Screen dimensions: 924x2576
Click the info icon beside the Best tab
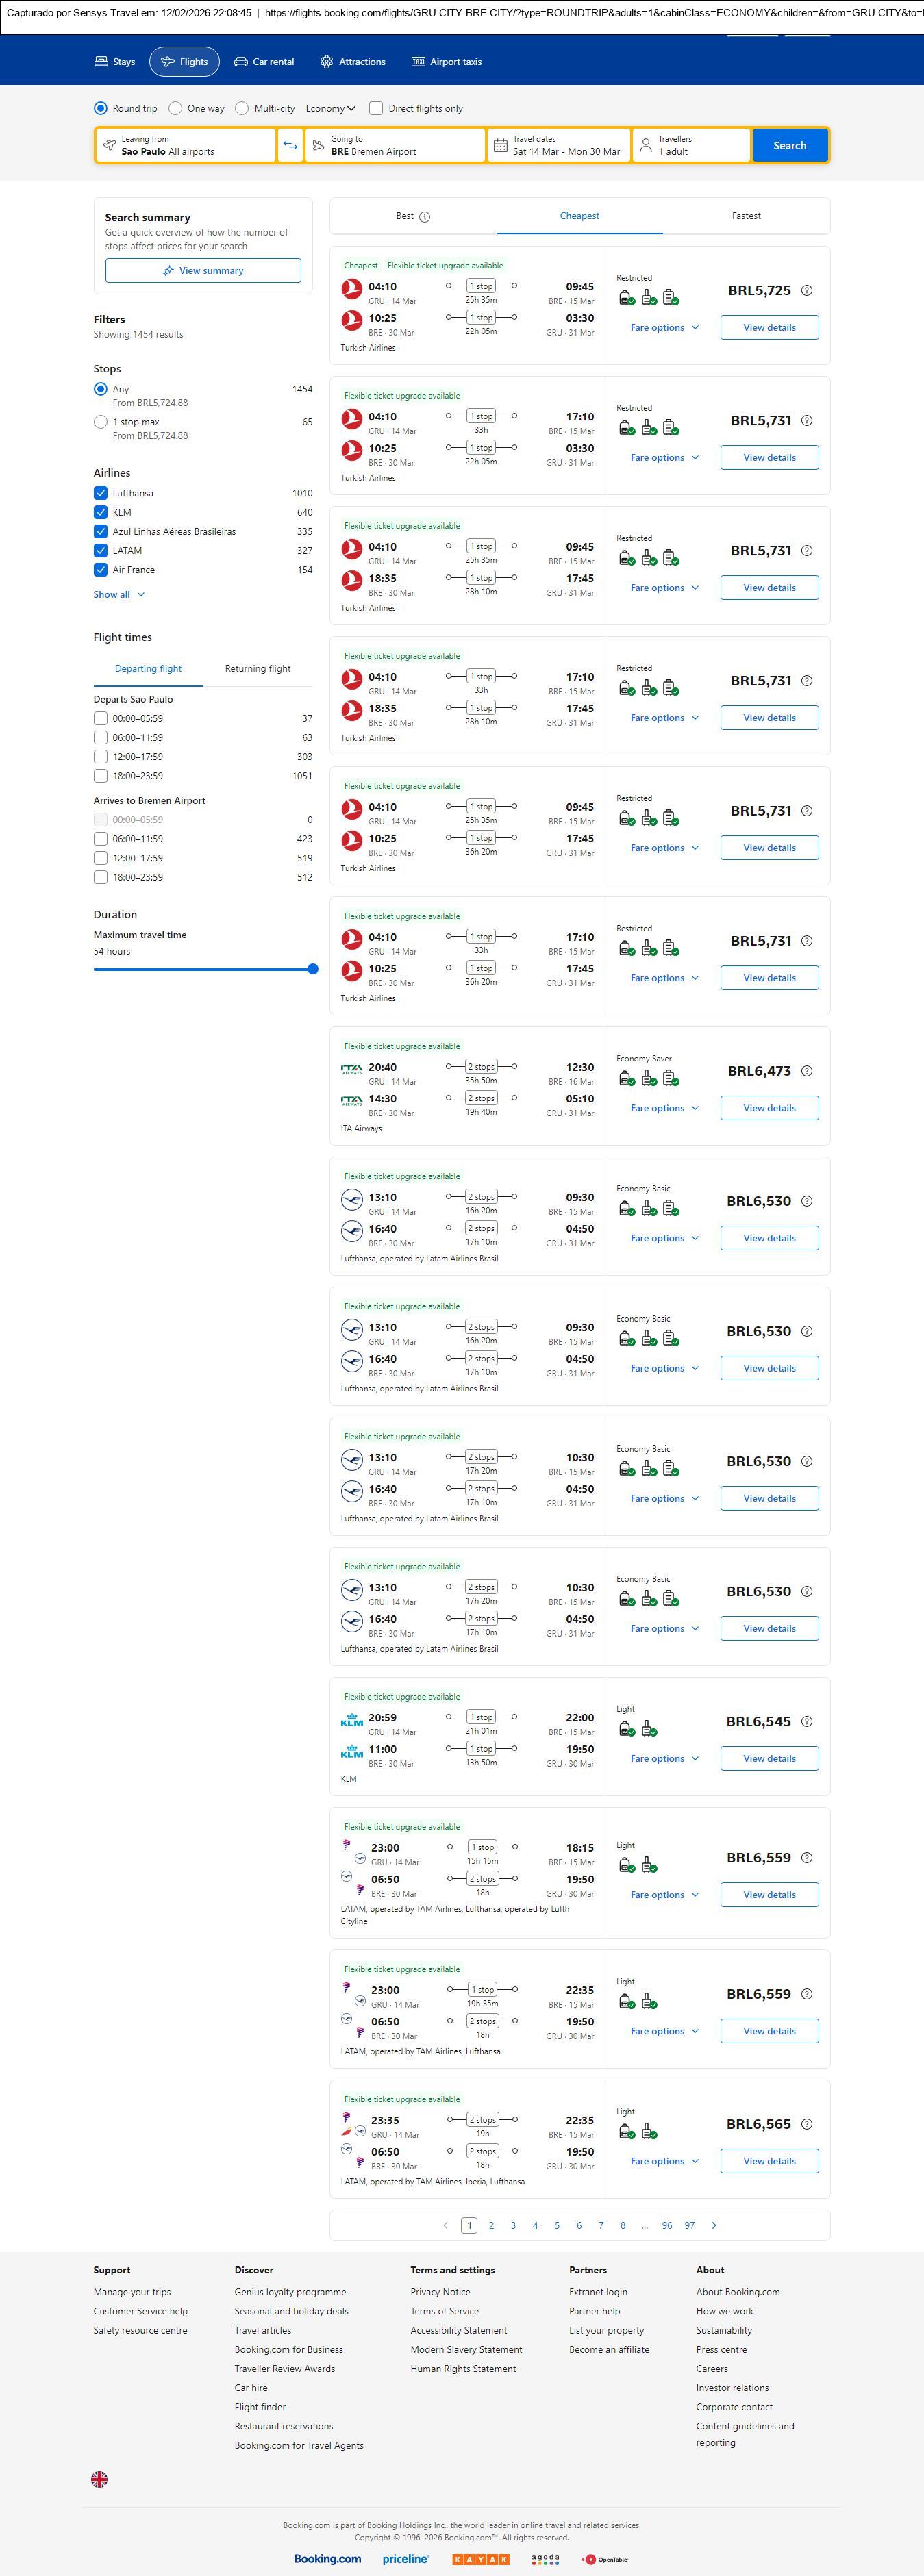[425, 217]
